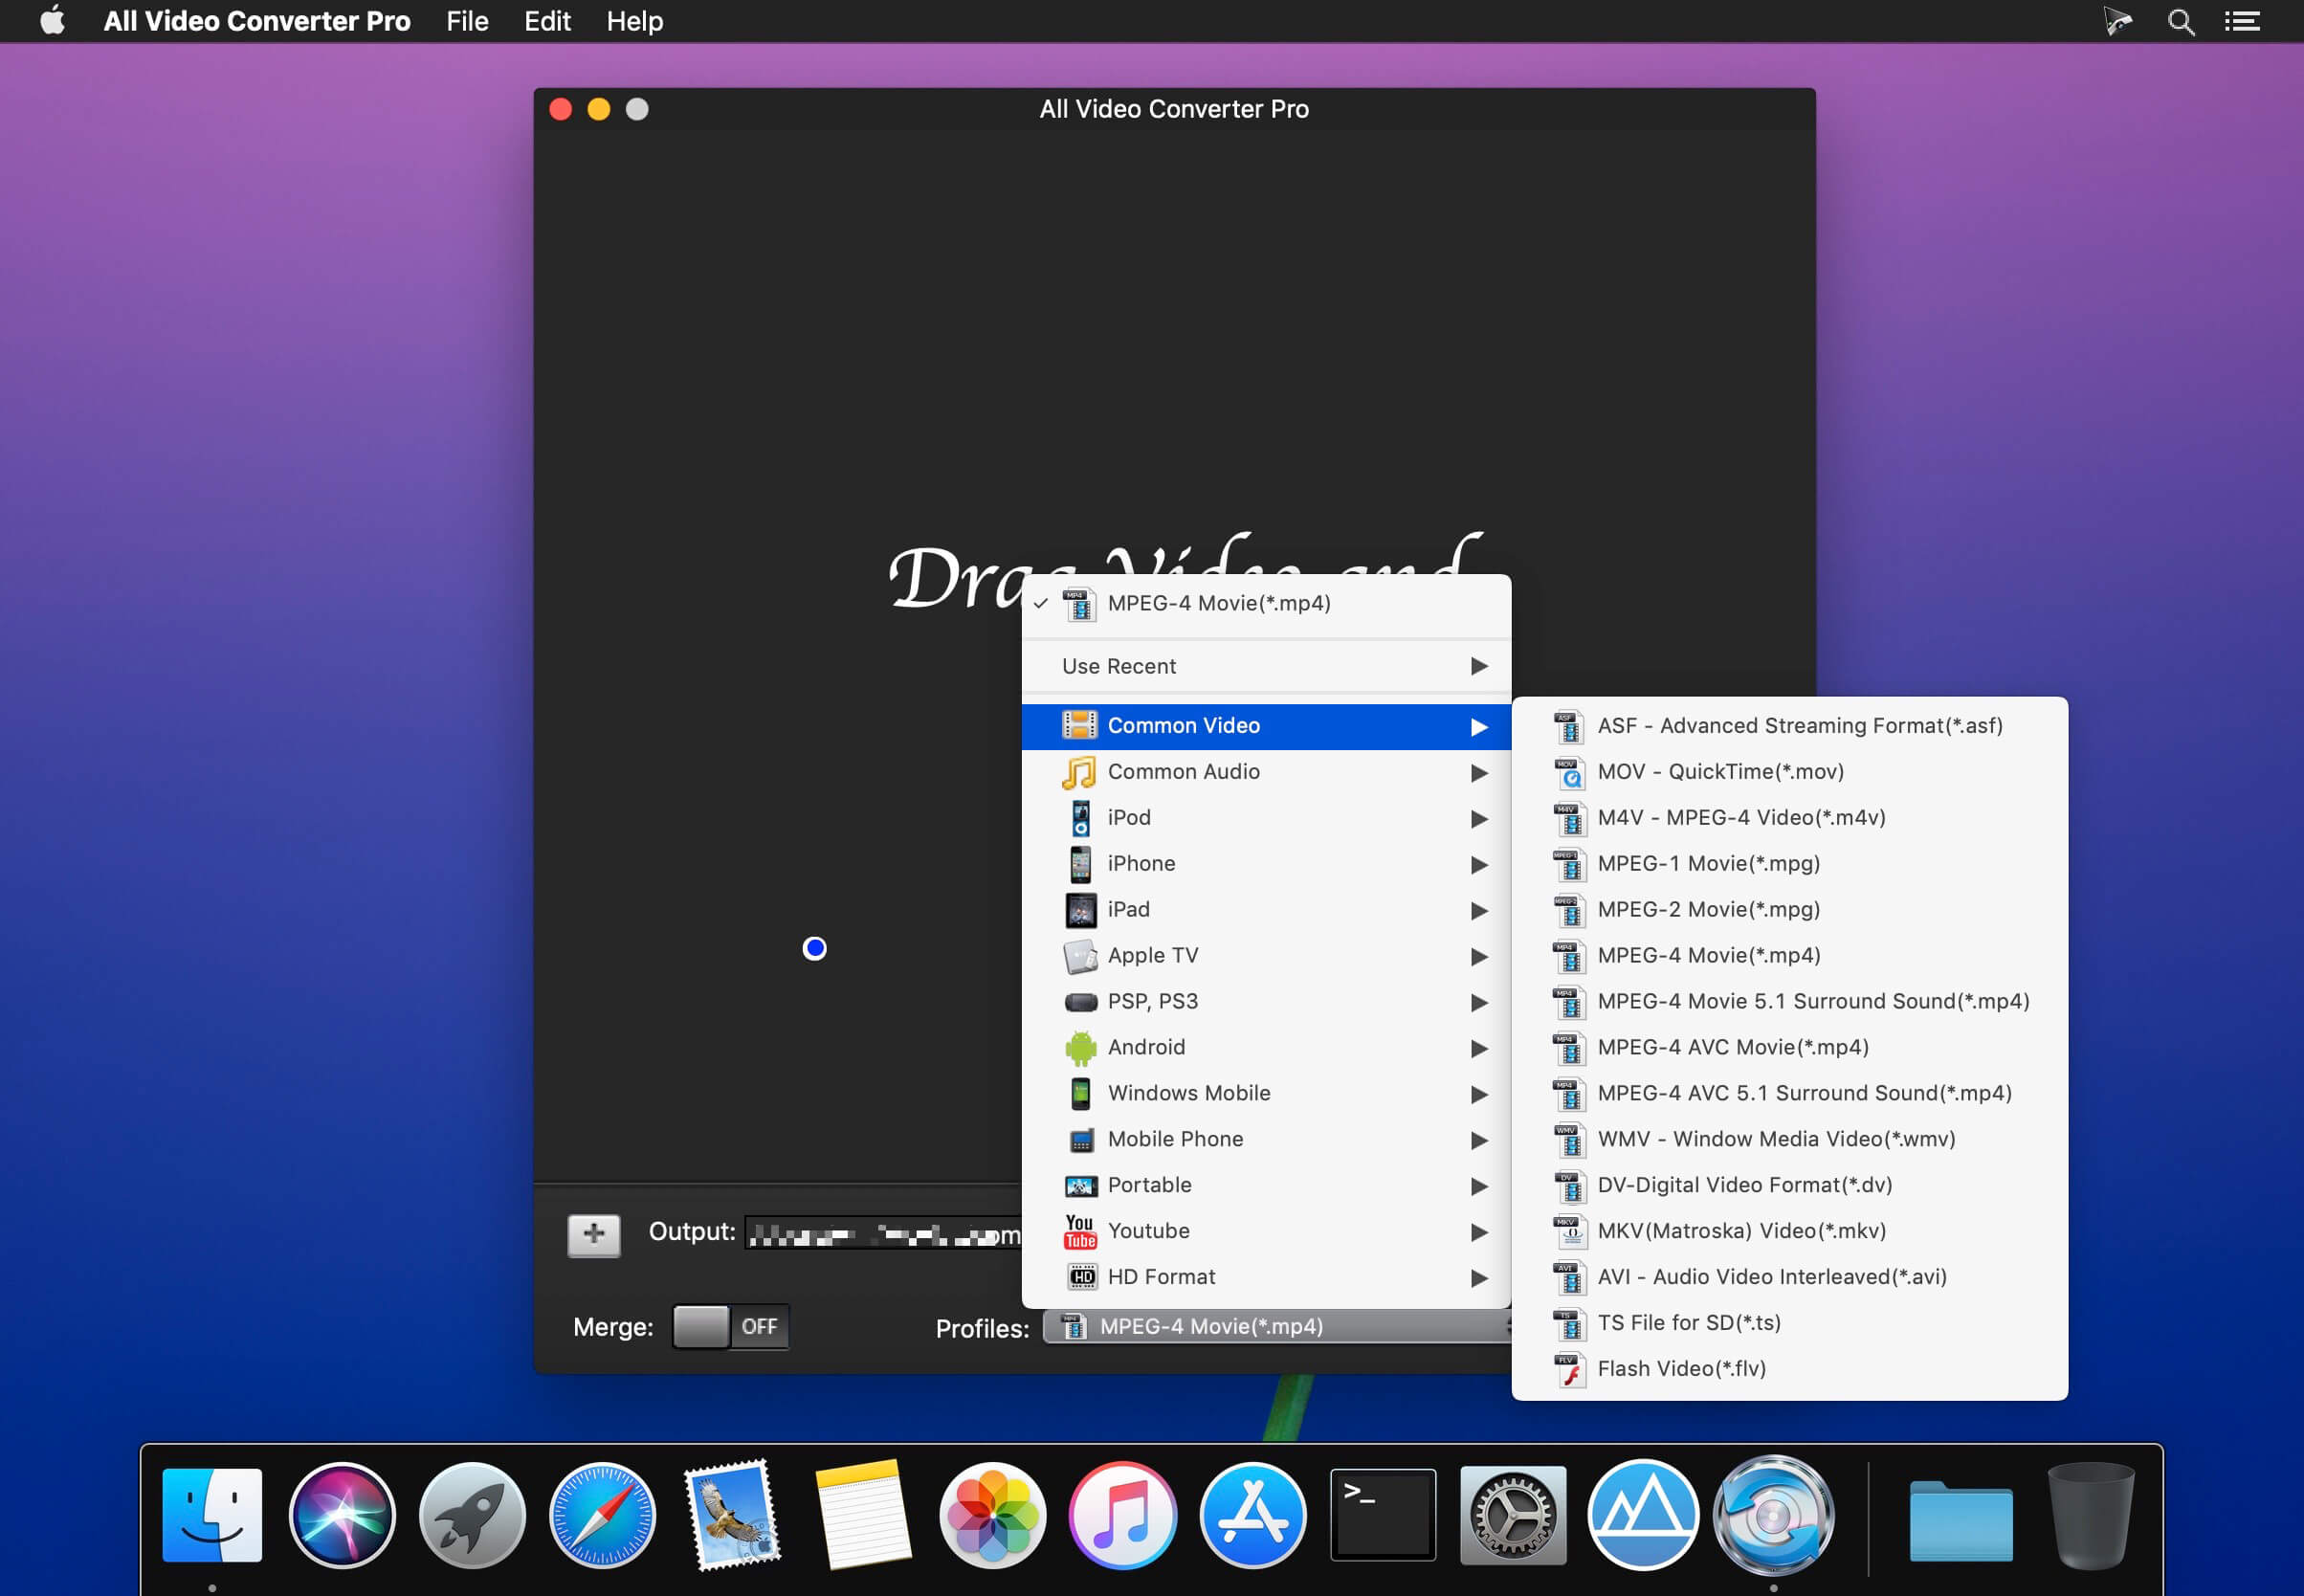Open the Help menu

coord(634,22)
